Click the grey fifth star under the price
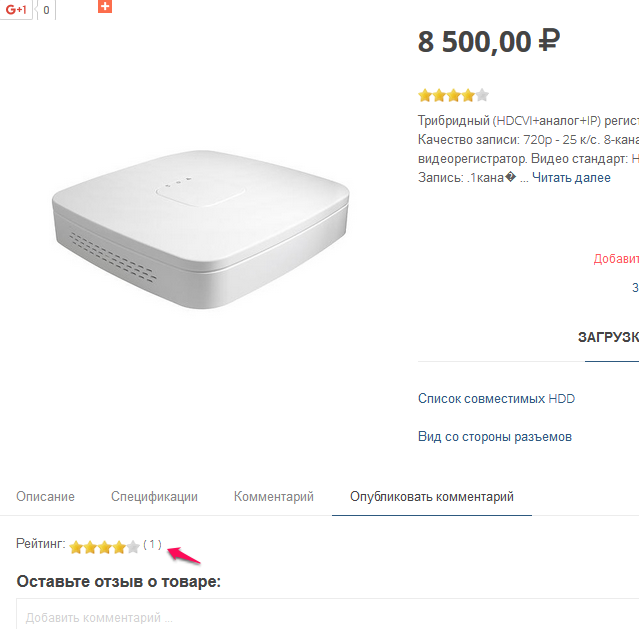This screenshot has height=629, width=639. click(x=482, y=96)
